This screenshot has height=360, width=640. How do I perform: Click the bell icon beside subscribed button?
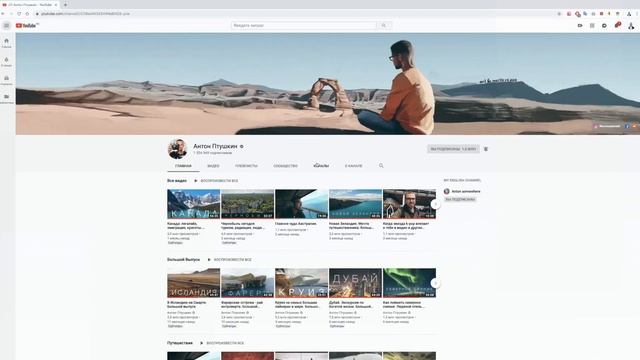486,149
